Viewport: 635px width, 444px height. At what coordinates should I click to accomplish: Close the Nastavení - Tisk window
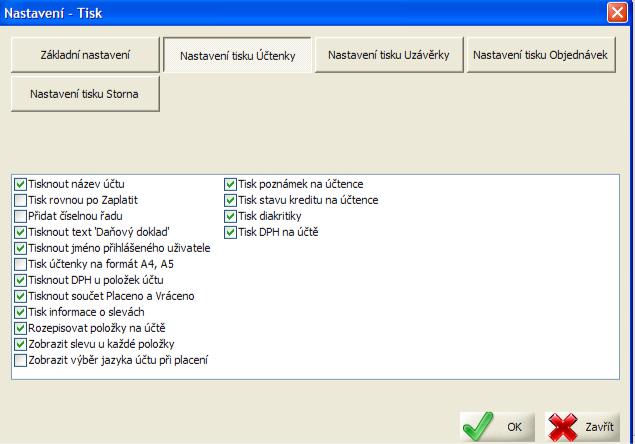click(621, 14)
